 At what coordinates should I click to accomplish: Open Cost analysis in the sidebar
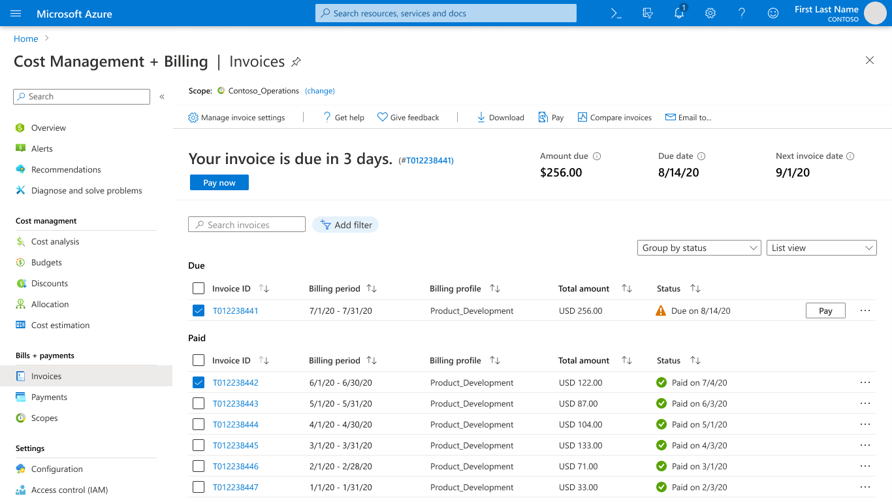tap(55, 241)
